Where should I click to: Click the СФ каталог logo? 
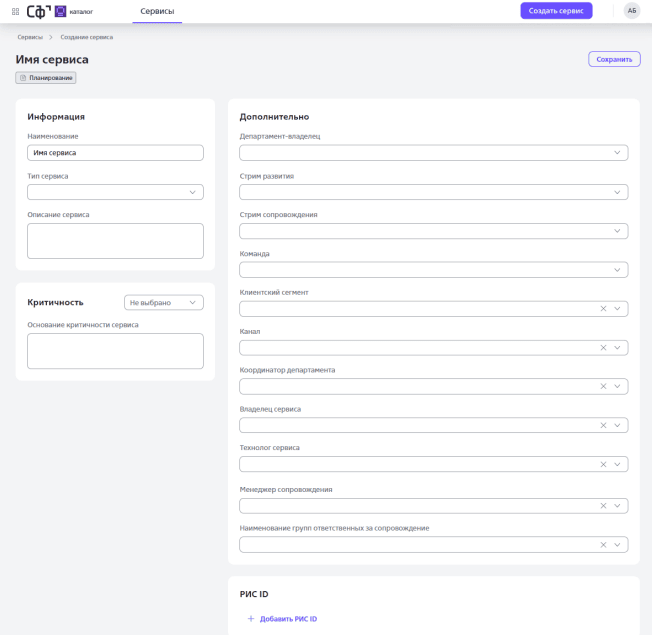click(60, 11)
